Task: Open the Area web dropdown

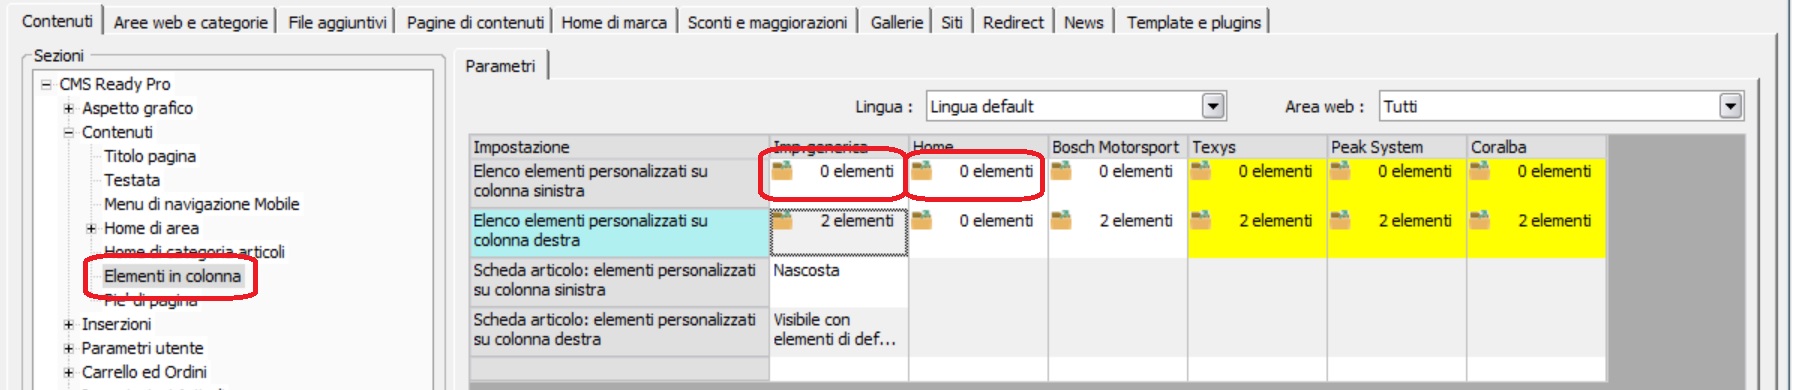Action: [x=1731, y=106]
